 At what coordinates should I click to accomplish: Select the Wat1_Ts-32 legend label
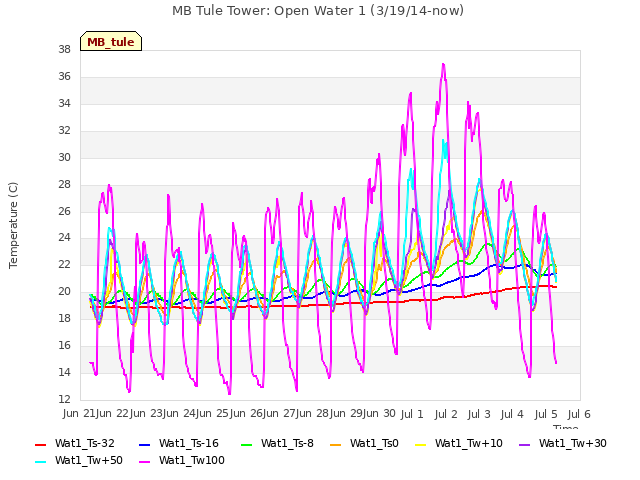pos(85,443)
